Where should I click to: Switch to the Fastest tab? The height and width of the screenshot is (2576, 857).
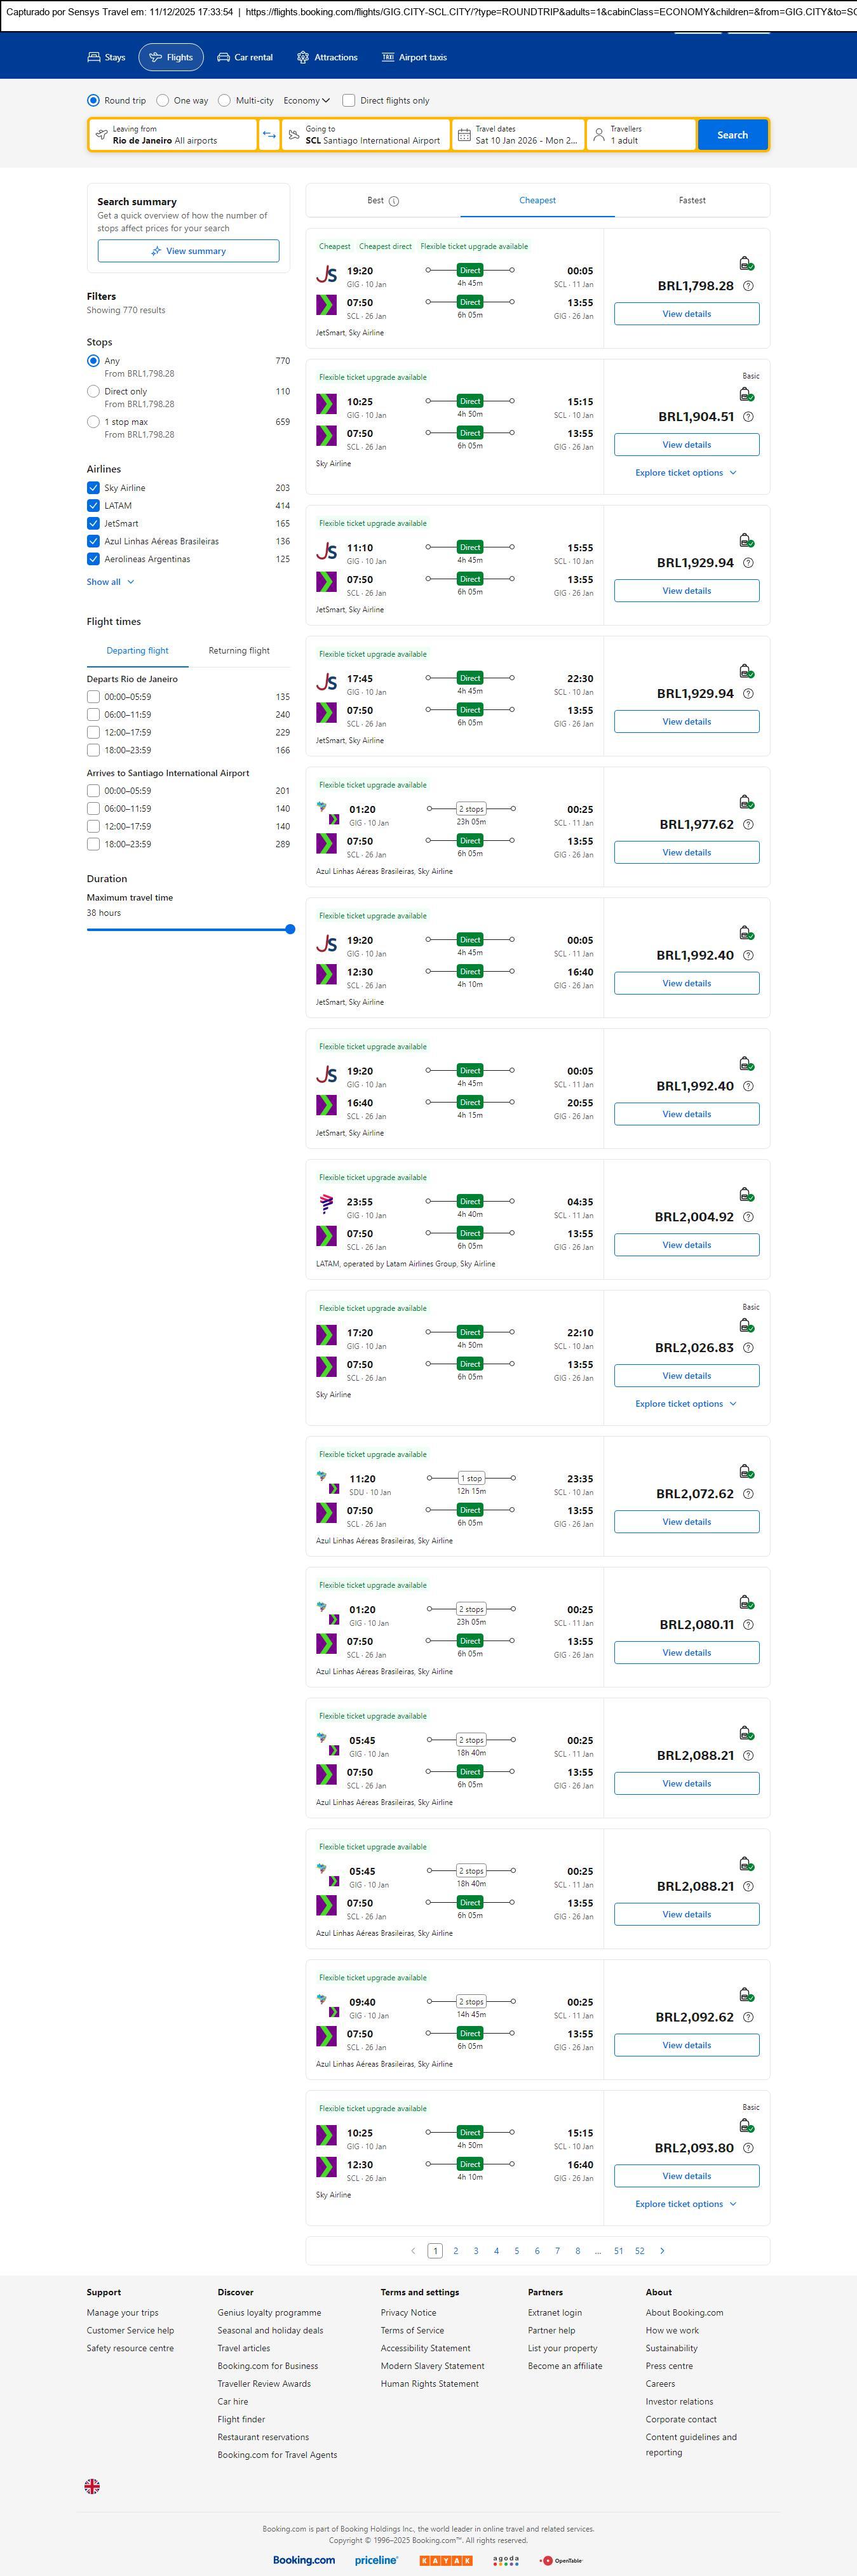click(692, 201)
